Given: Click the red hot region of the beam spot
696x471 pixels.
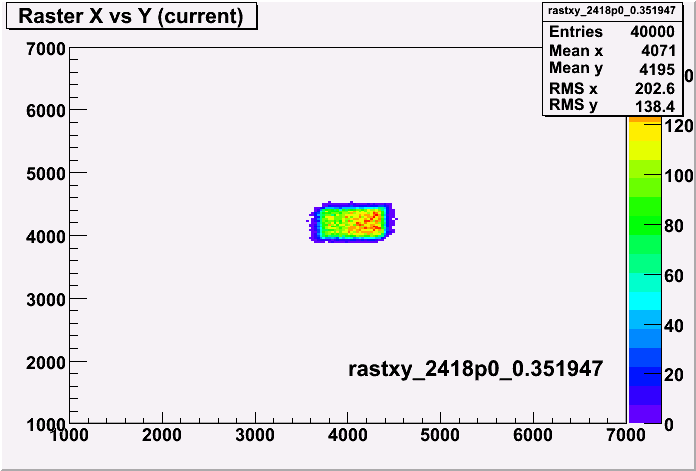Looking at the screenshot, I should pyautogui.click(x=368, y=222).
